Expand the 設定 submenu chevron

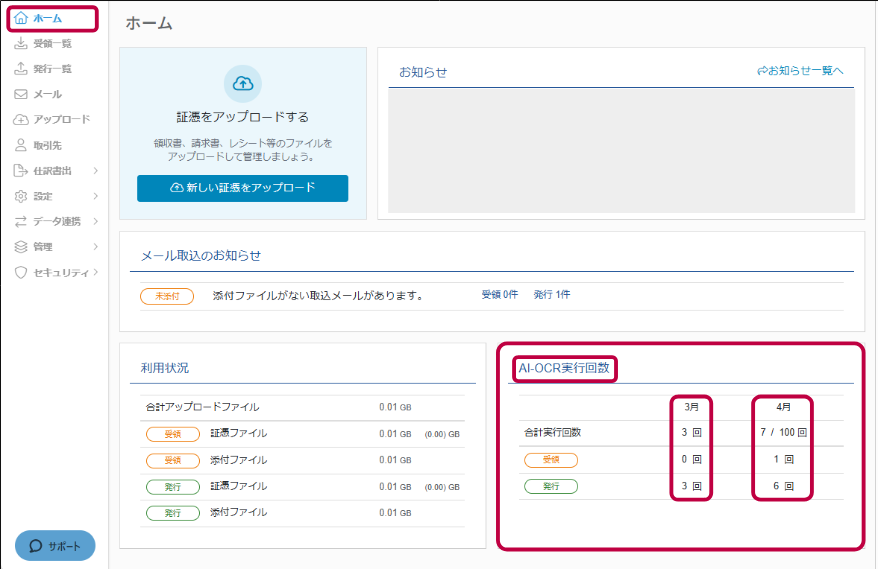coord(96,196)
